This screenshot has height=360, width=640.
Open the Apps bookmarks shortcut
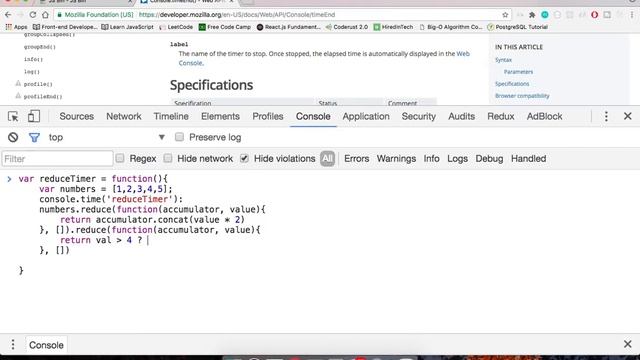pos(16,27)
